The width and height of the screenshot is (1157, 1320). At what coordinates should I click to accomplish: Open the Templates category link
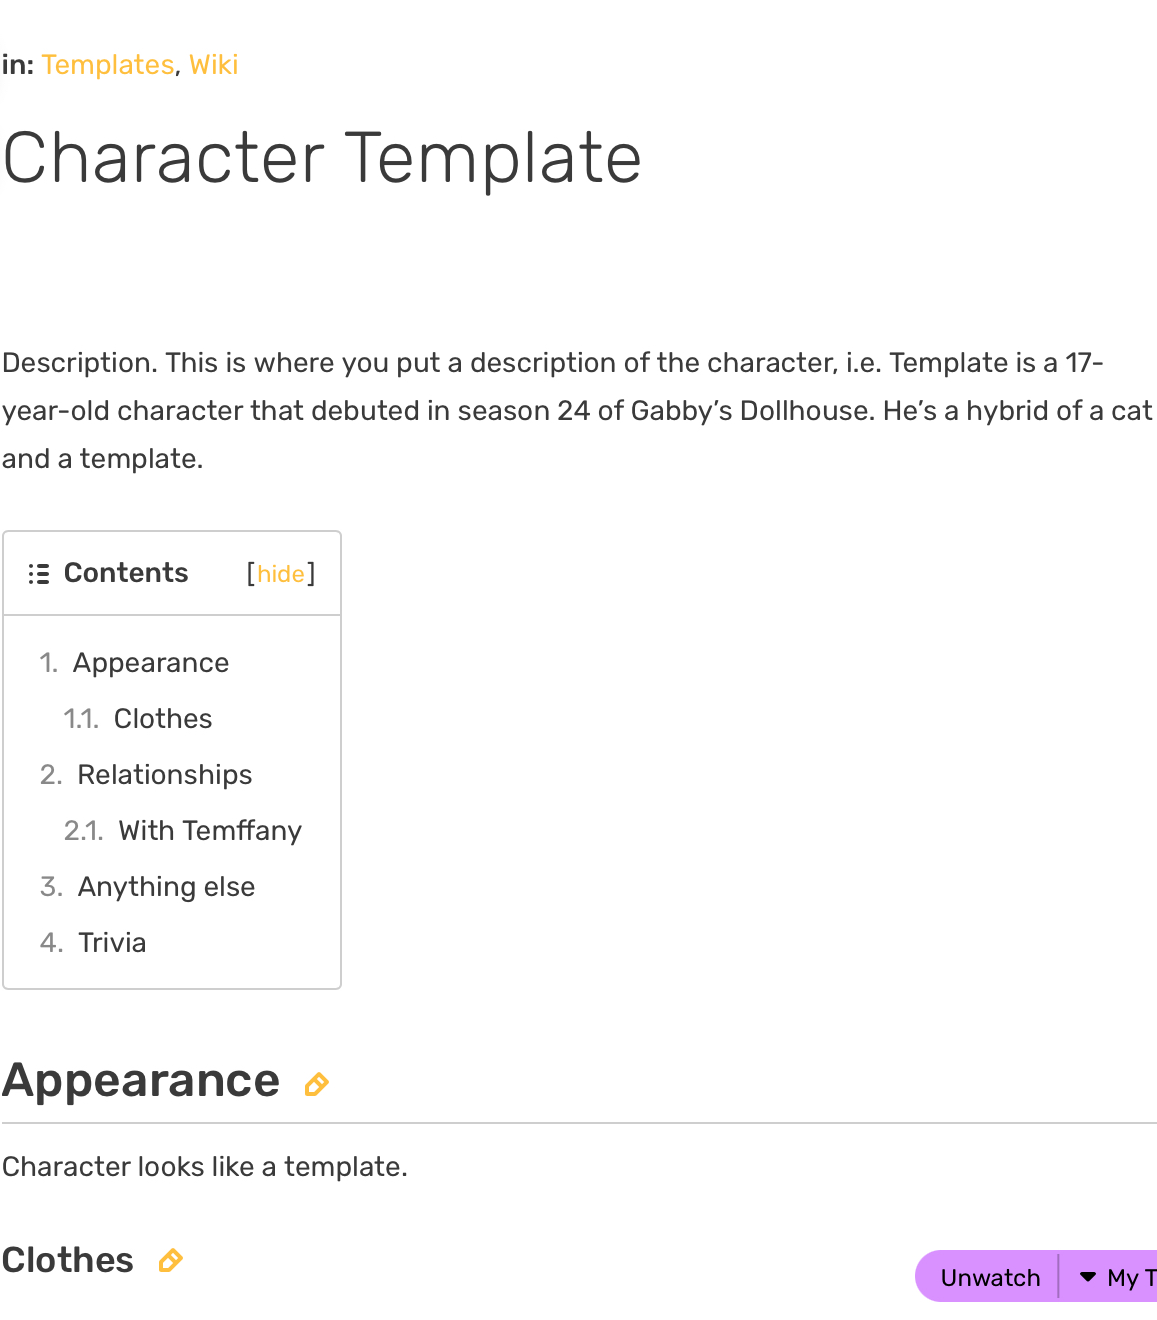point(108,65)
